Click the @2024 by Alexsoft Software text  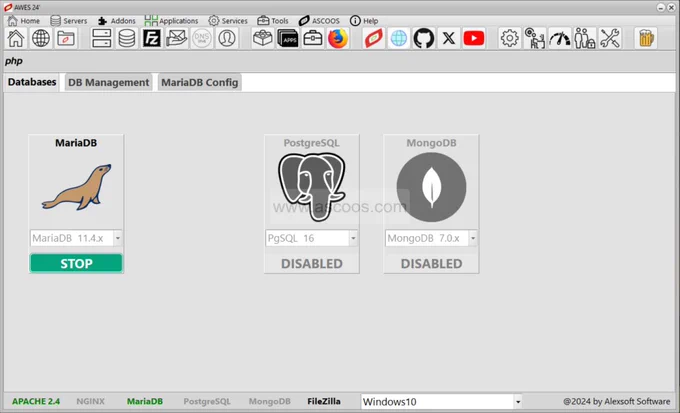point(617,401)
